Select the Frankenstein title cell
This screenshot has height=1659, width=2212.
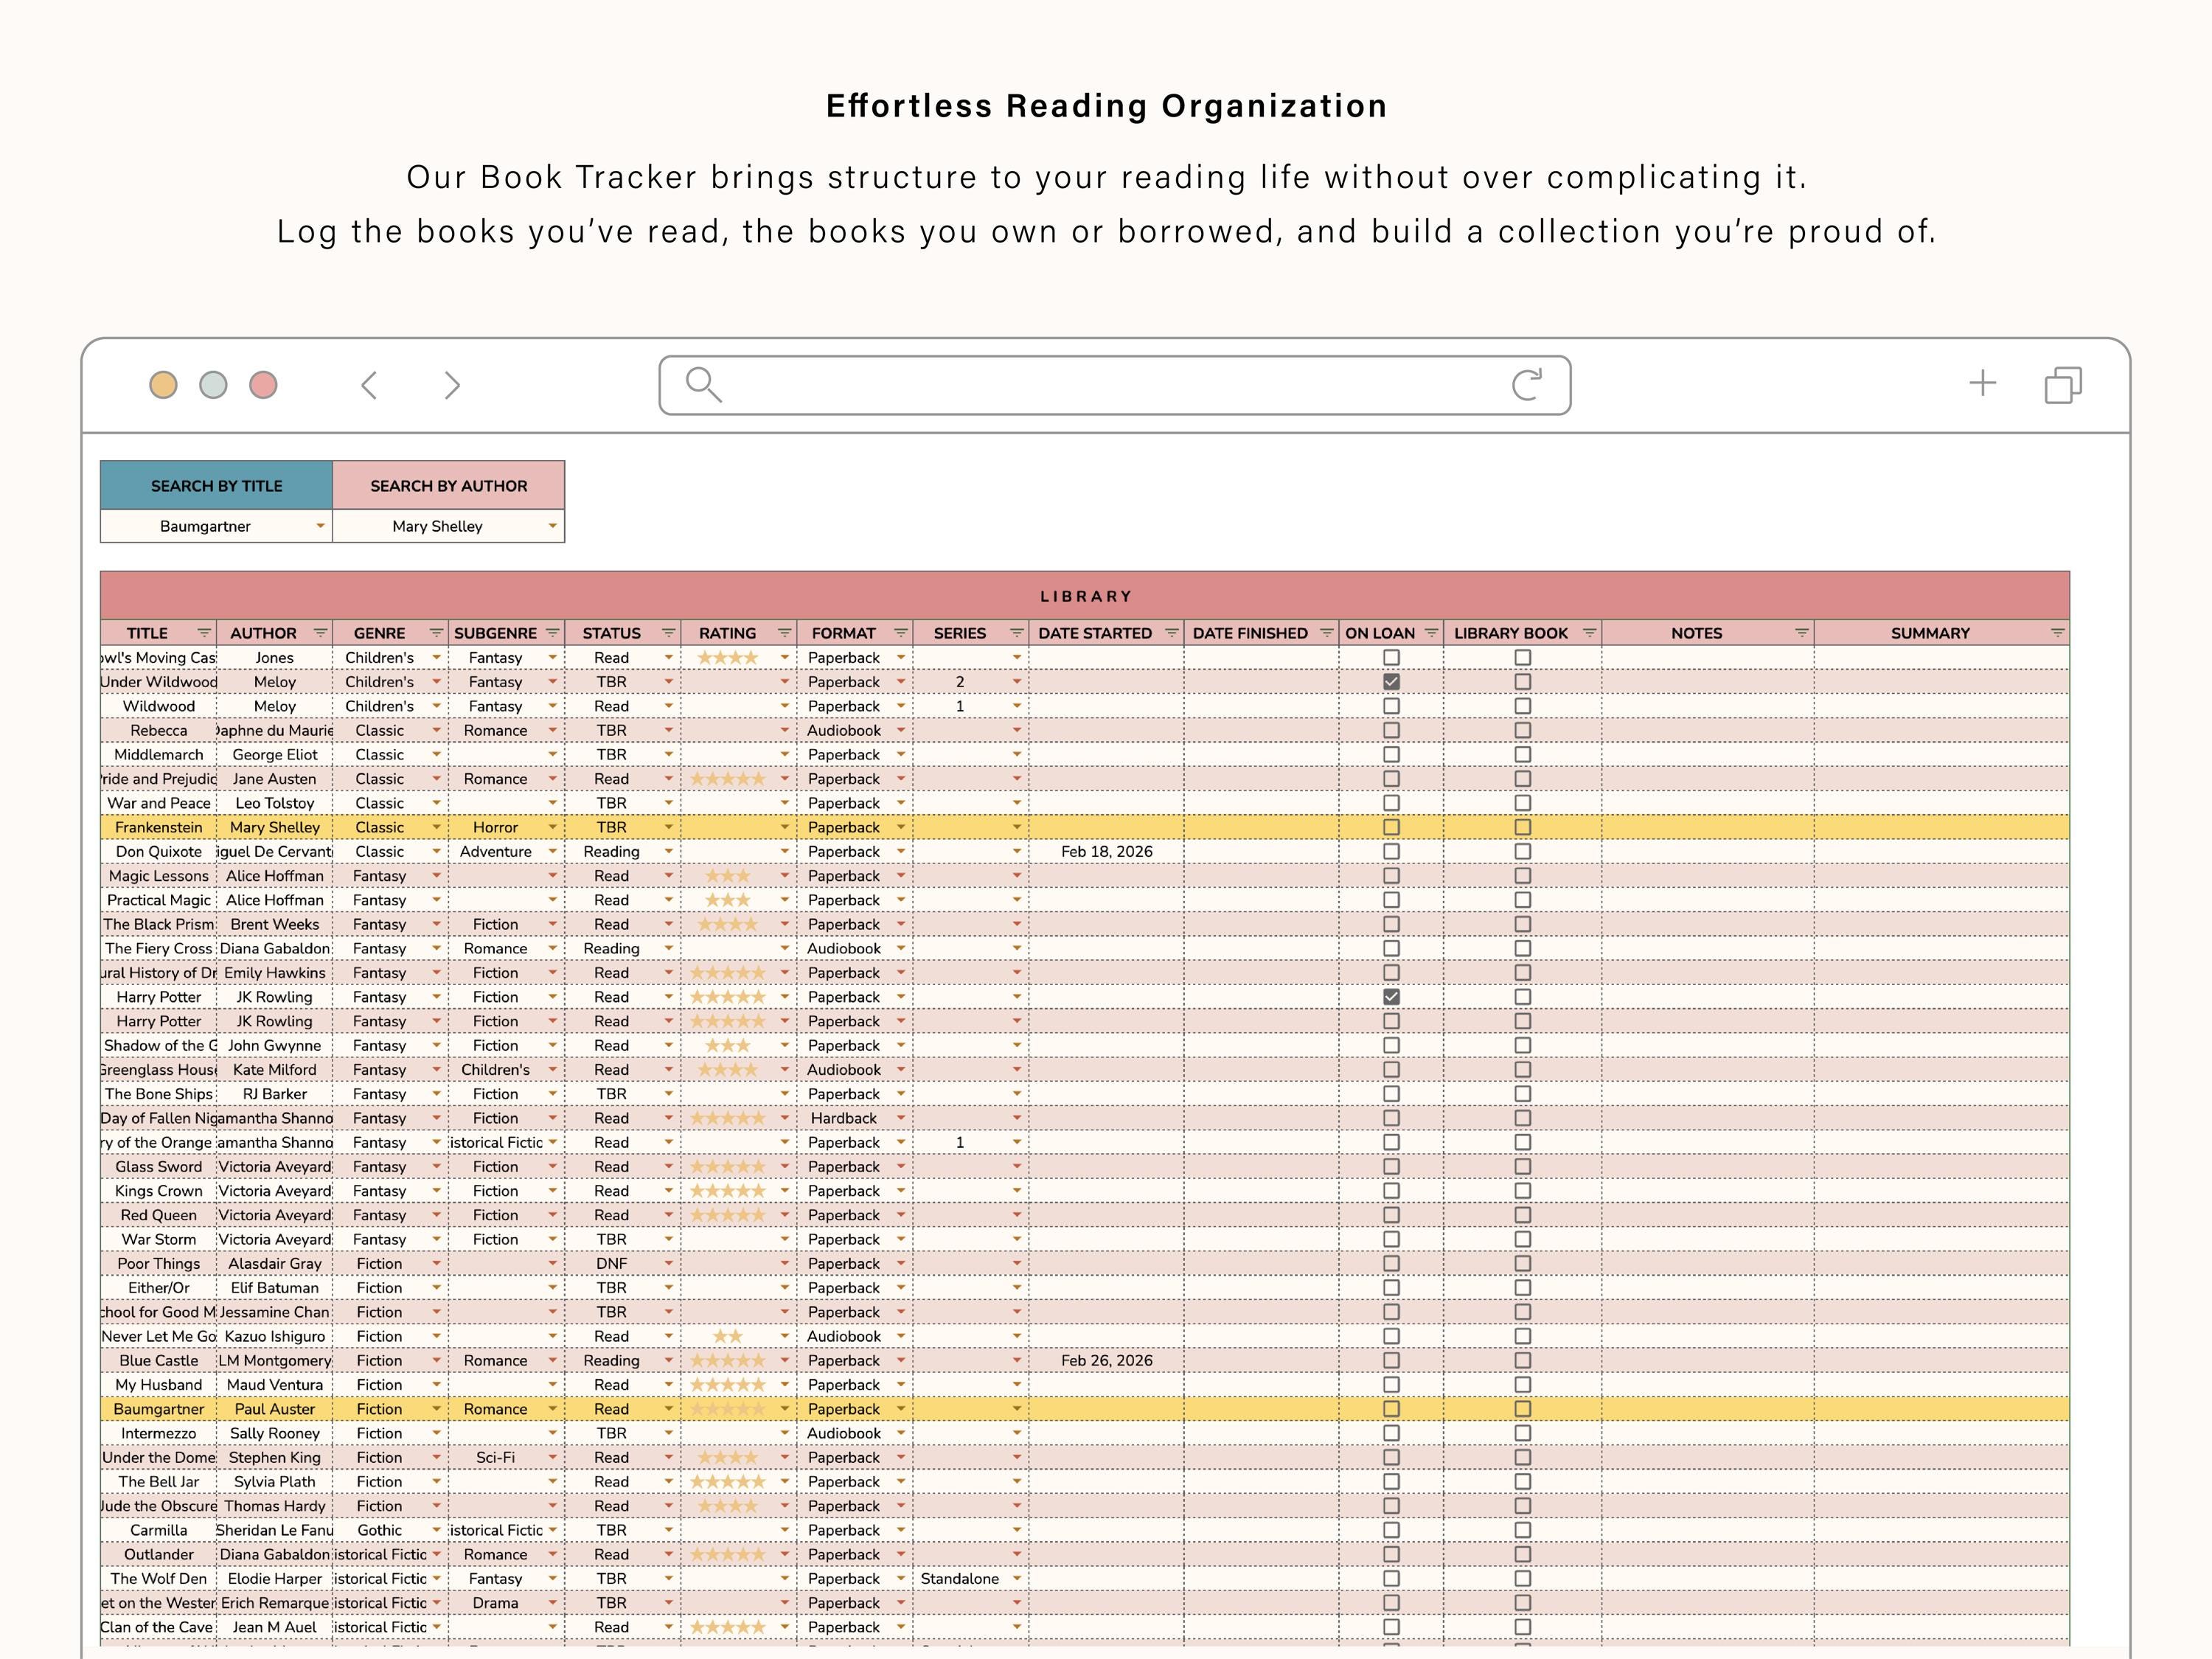158,827
